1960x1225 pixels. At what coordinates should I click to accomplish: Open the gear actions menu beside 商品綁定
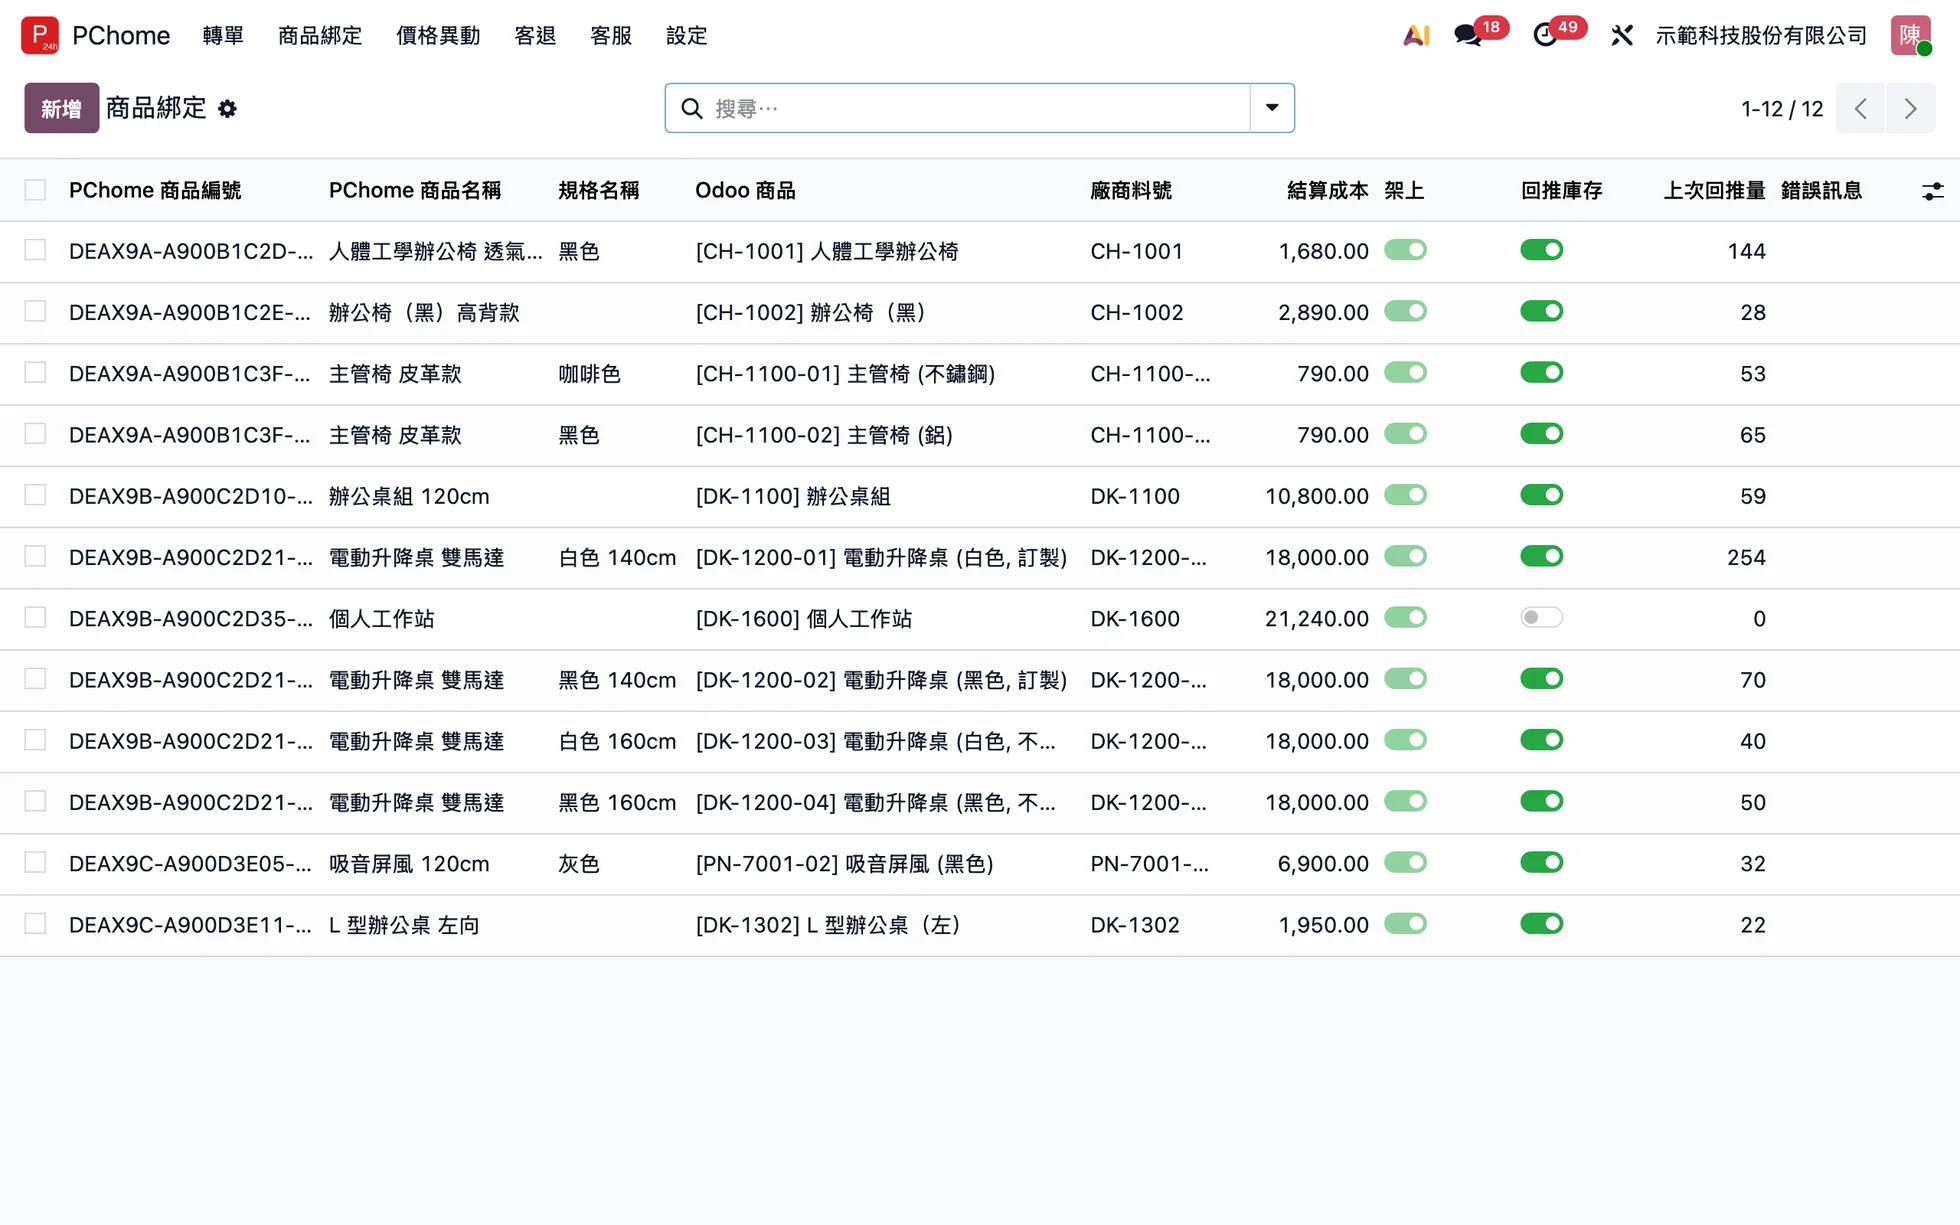pyautogui.click(x=228, y=108)
